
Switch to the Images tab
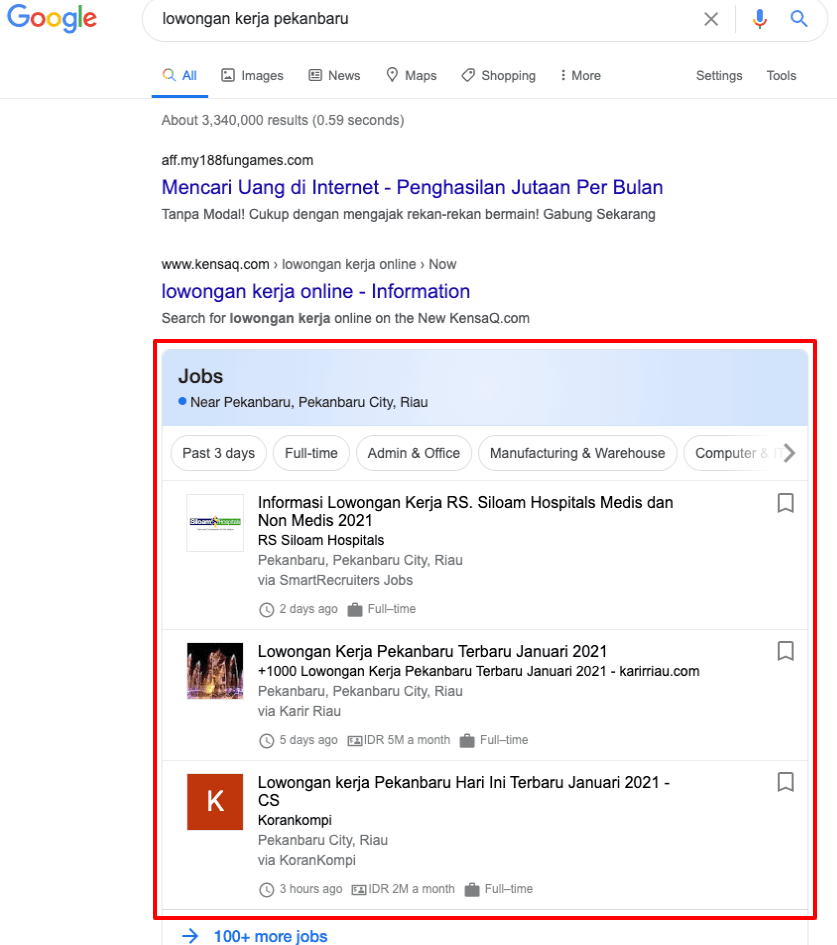(252, 76)
